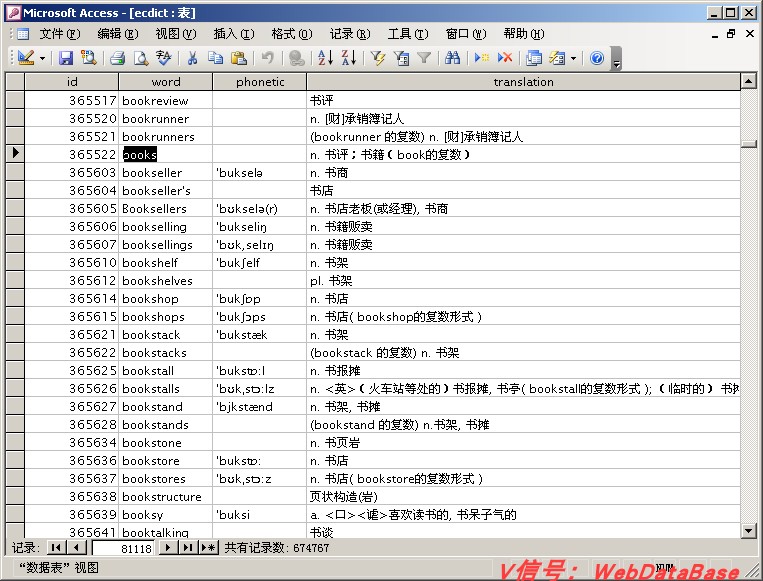Undo last action icon
Image resolution: width=763 pixels, height=581 pixels.
[267, 58]
